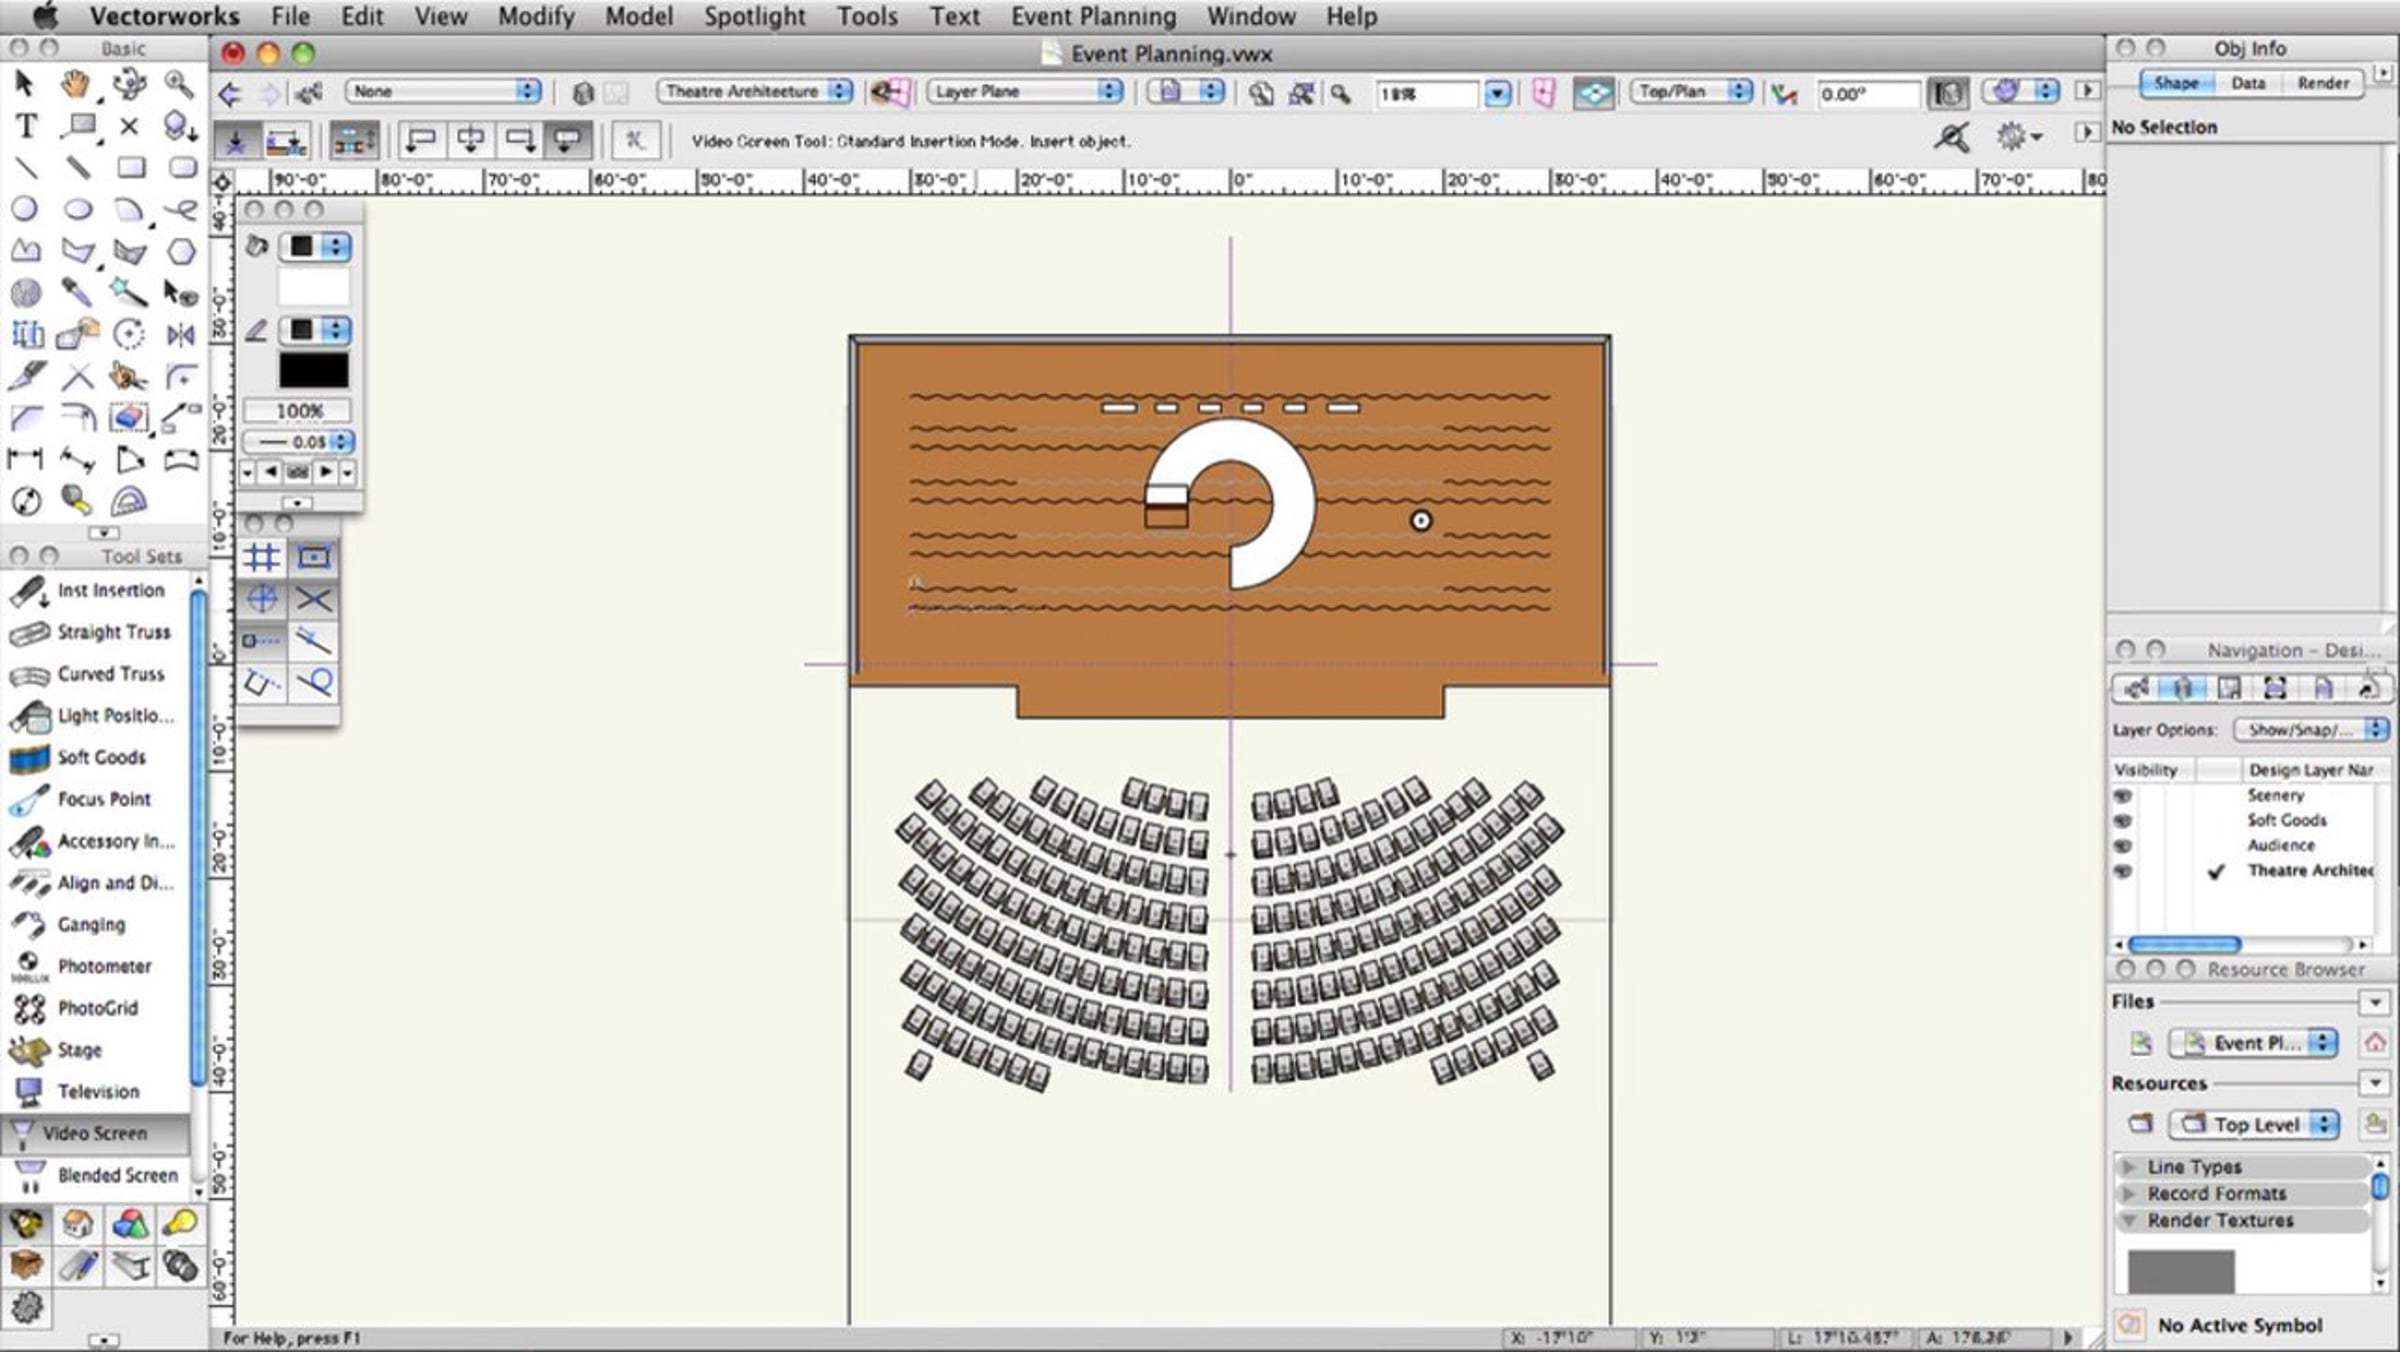
Task: Open the Spotlight menu
Action: click(x=753, y=17)
